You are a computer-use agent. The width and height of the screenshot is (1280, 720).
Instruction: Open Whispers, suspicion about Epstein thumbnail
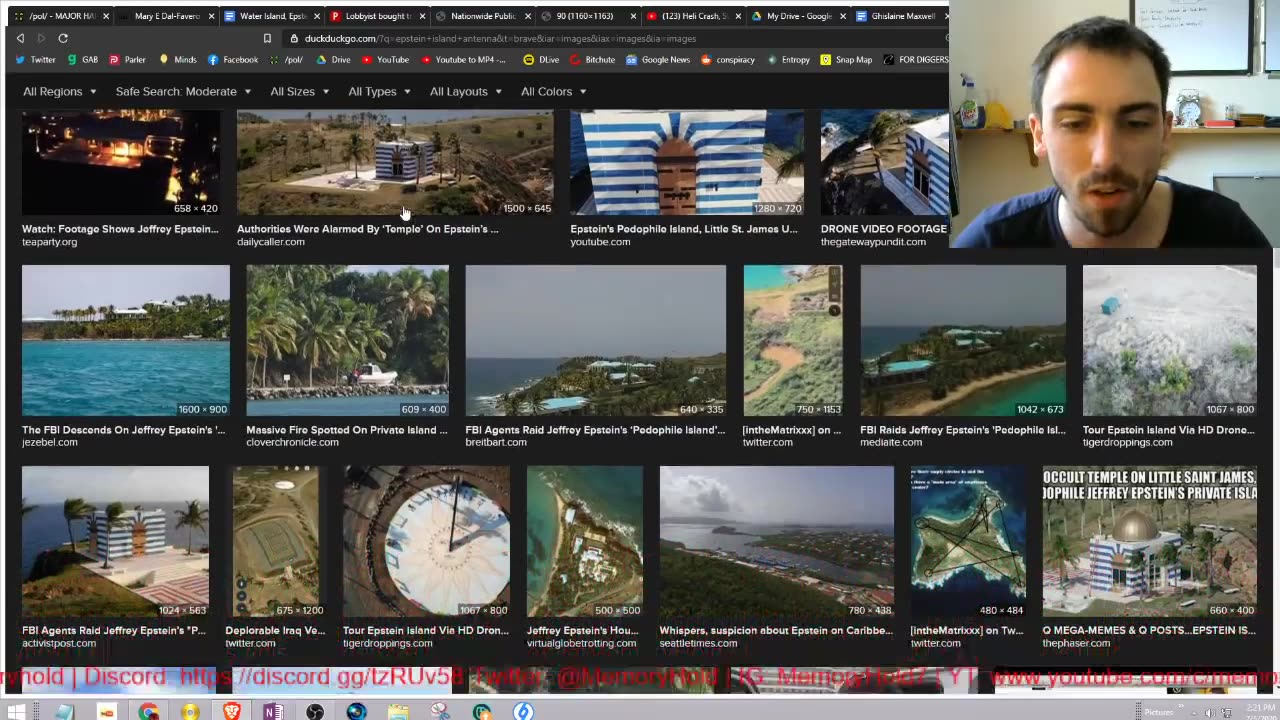(x=777, y=541)
